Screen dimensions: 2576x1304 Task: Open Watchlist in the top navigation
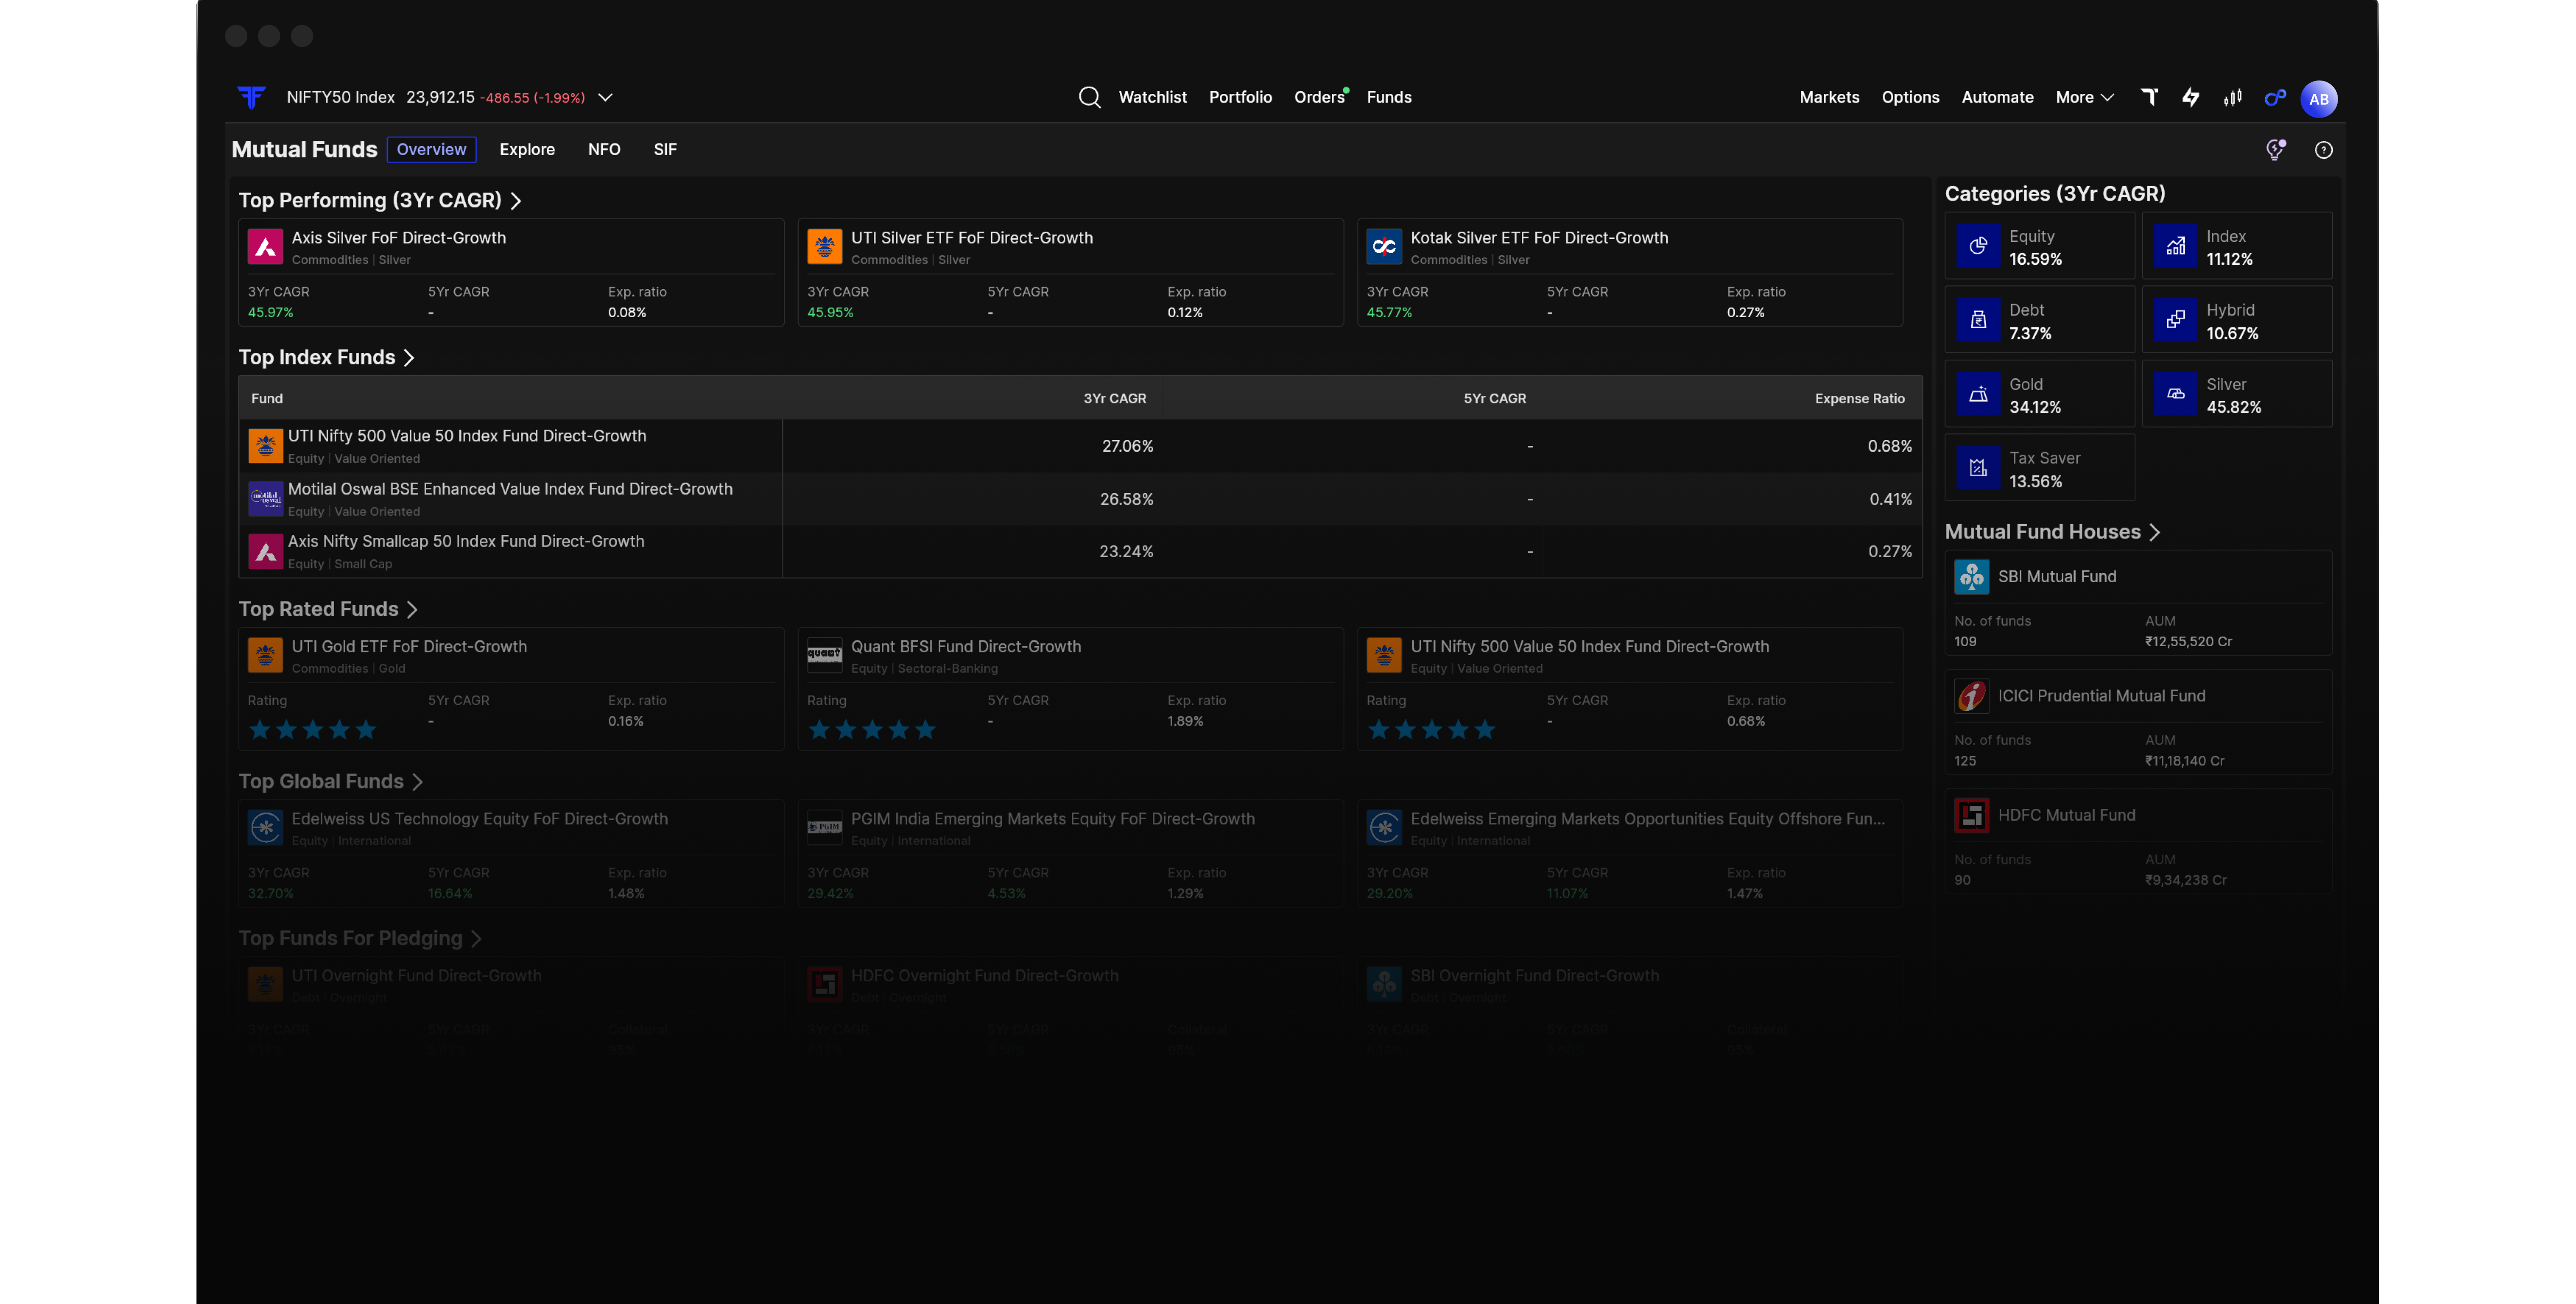coord(1152,97)
